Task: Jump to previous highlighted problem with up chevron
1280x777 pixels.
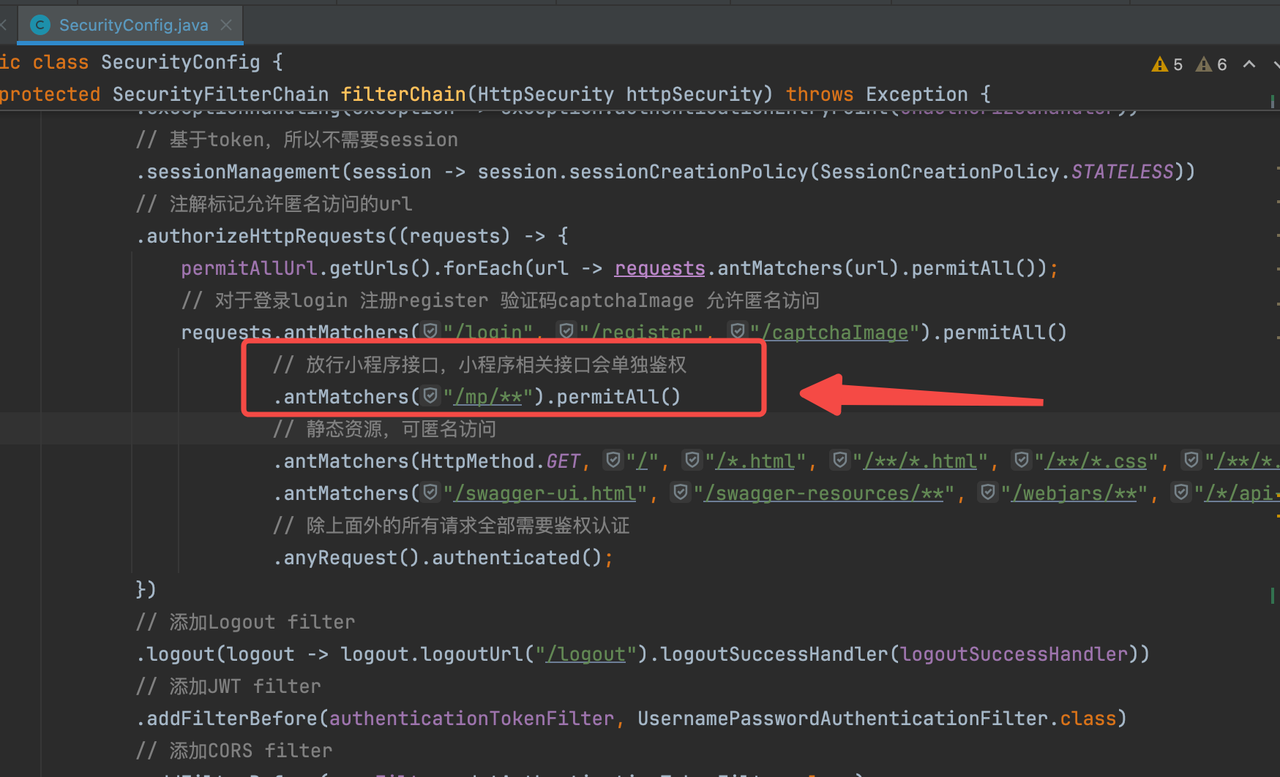Action: tap(1249, 64)
